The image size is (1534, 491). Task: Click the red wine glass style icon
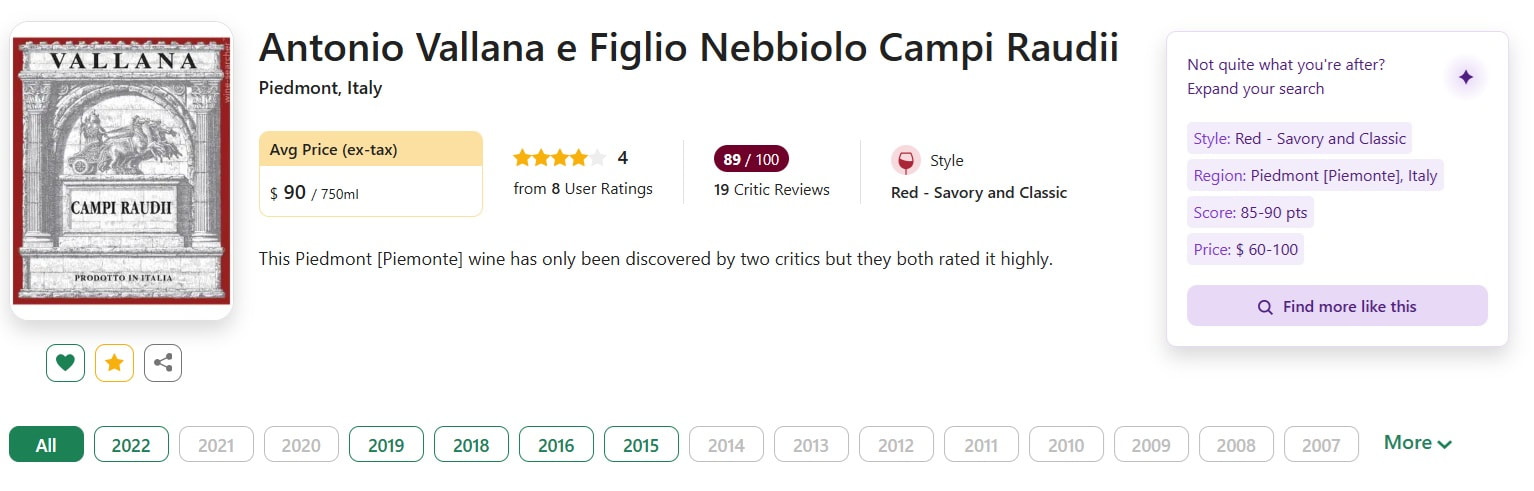tap(905, 161)
